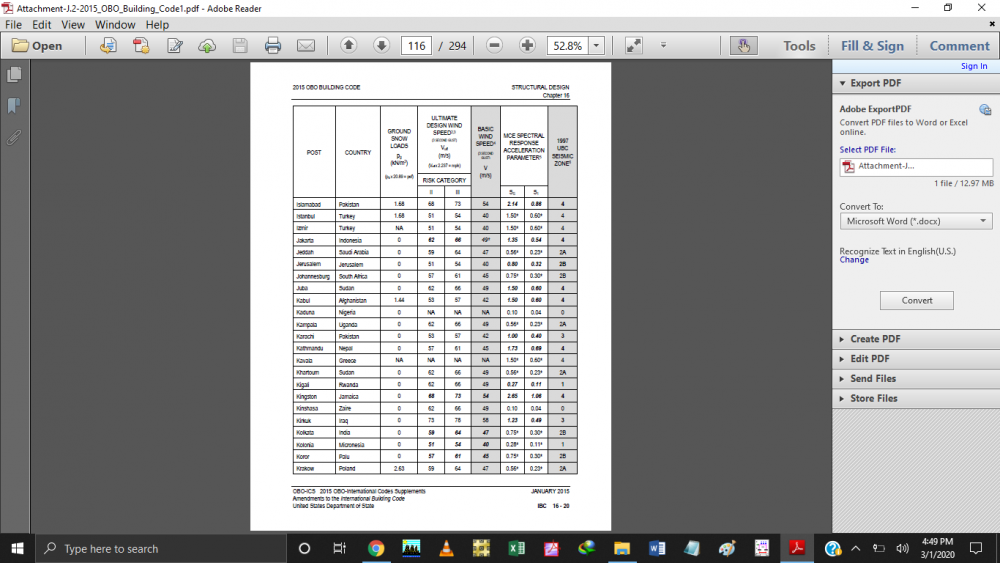Click 'Krakow' row in the table
Image resolution: width=1000 pixels, height=563 pixels.
tap(435, 469)
